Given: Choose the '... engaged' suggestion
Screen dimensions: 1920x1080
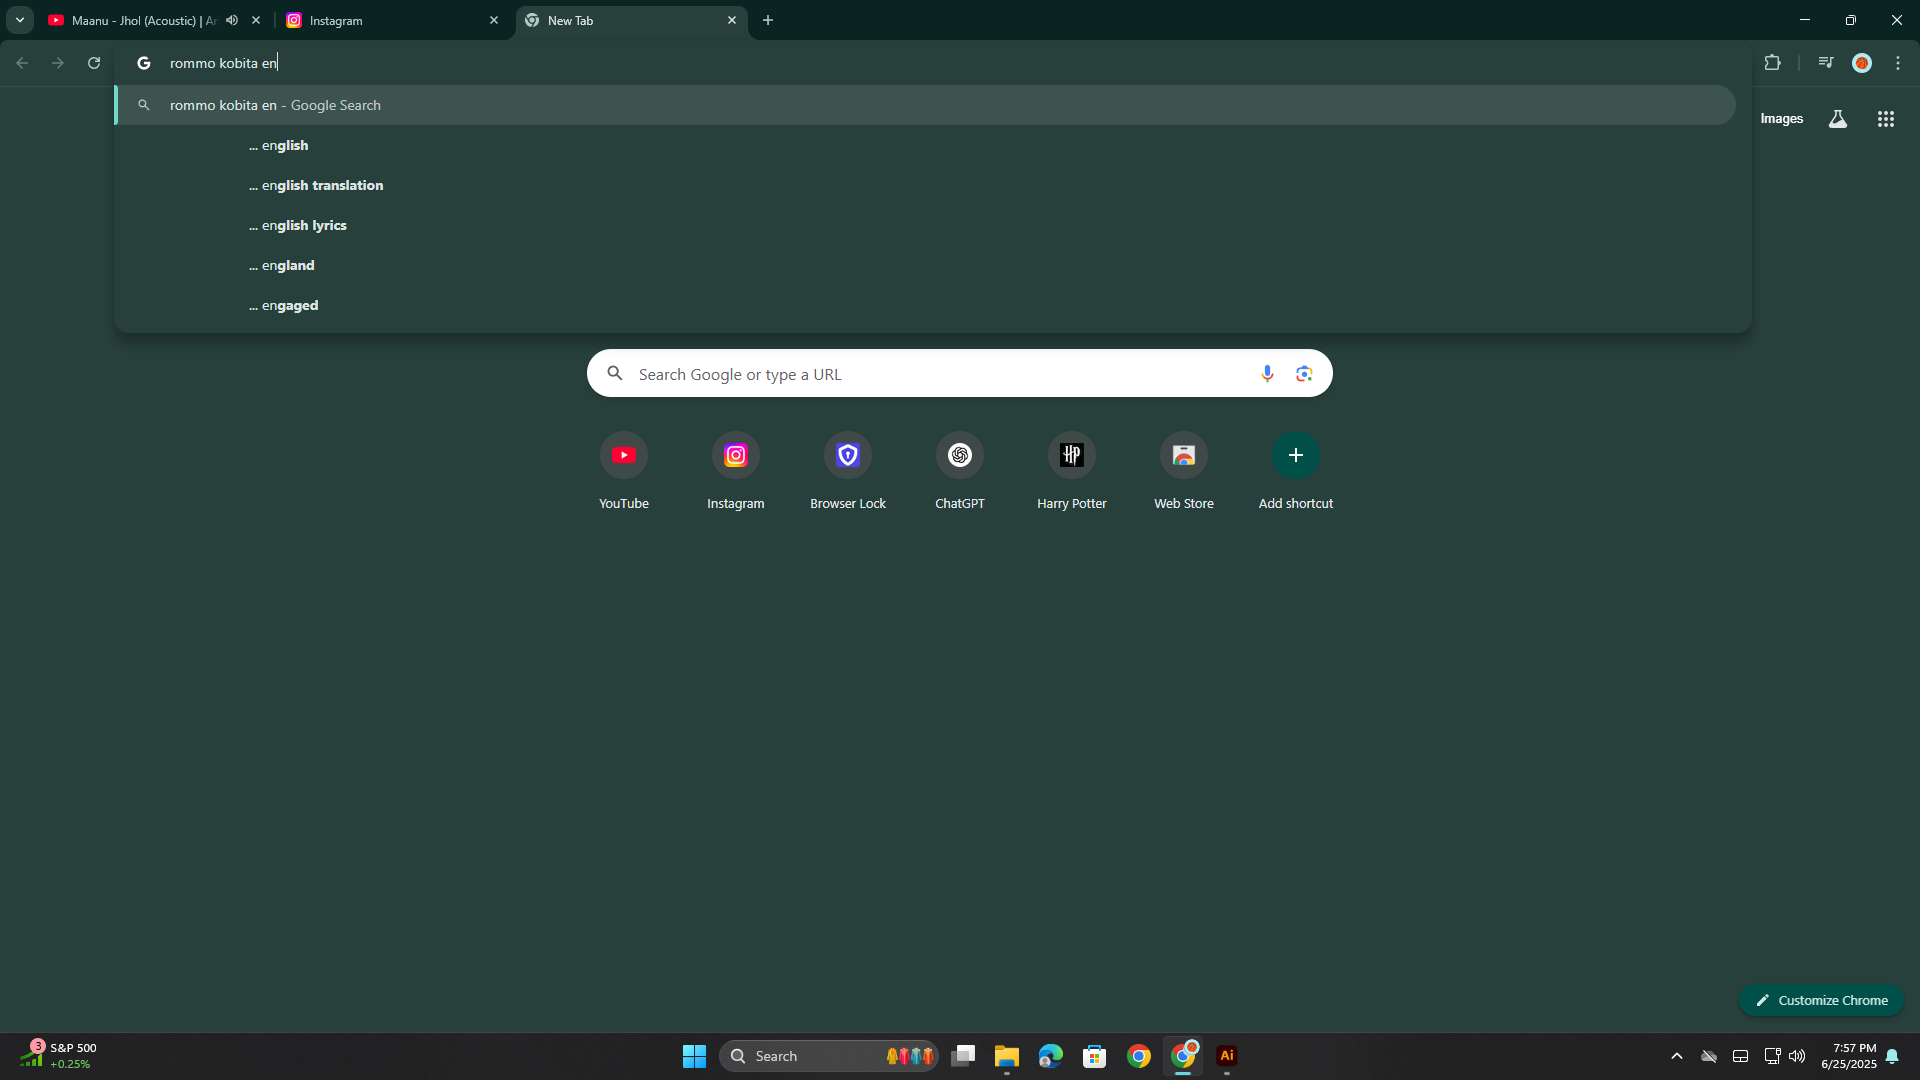Looking at the screenshot, I should [x=925, y=305].
